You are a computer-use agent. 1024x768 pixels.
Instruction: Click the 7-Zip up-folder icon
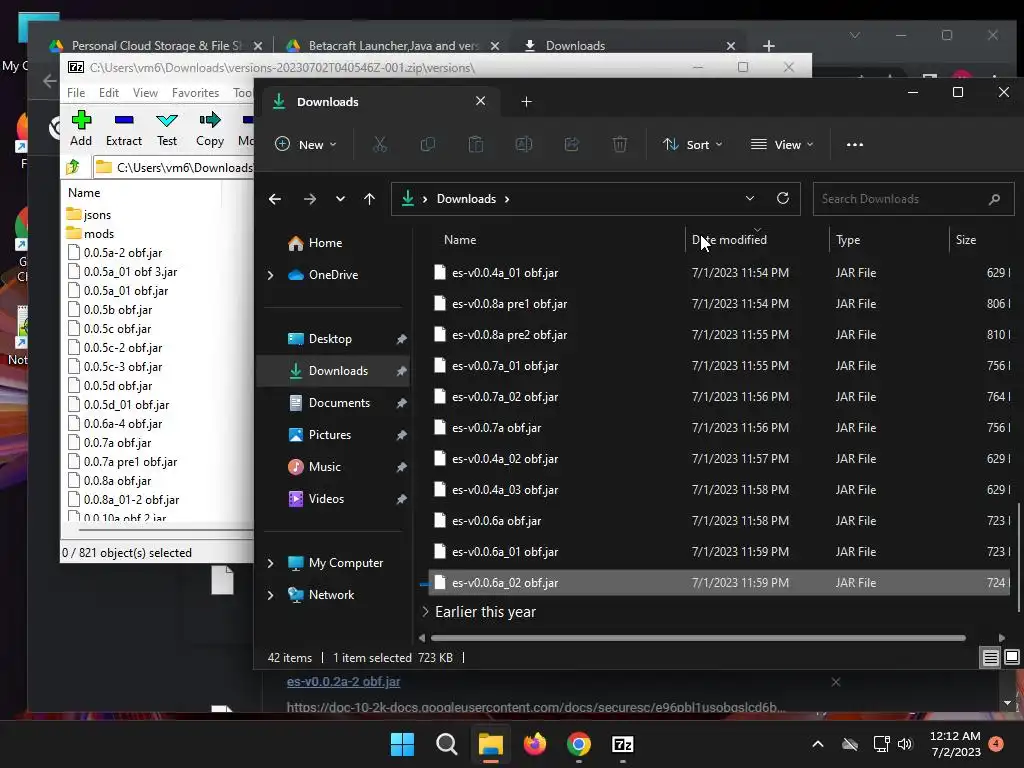click(x=73, y=167)
